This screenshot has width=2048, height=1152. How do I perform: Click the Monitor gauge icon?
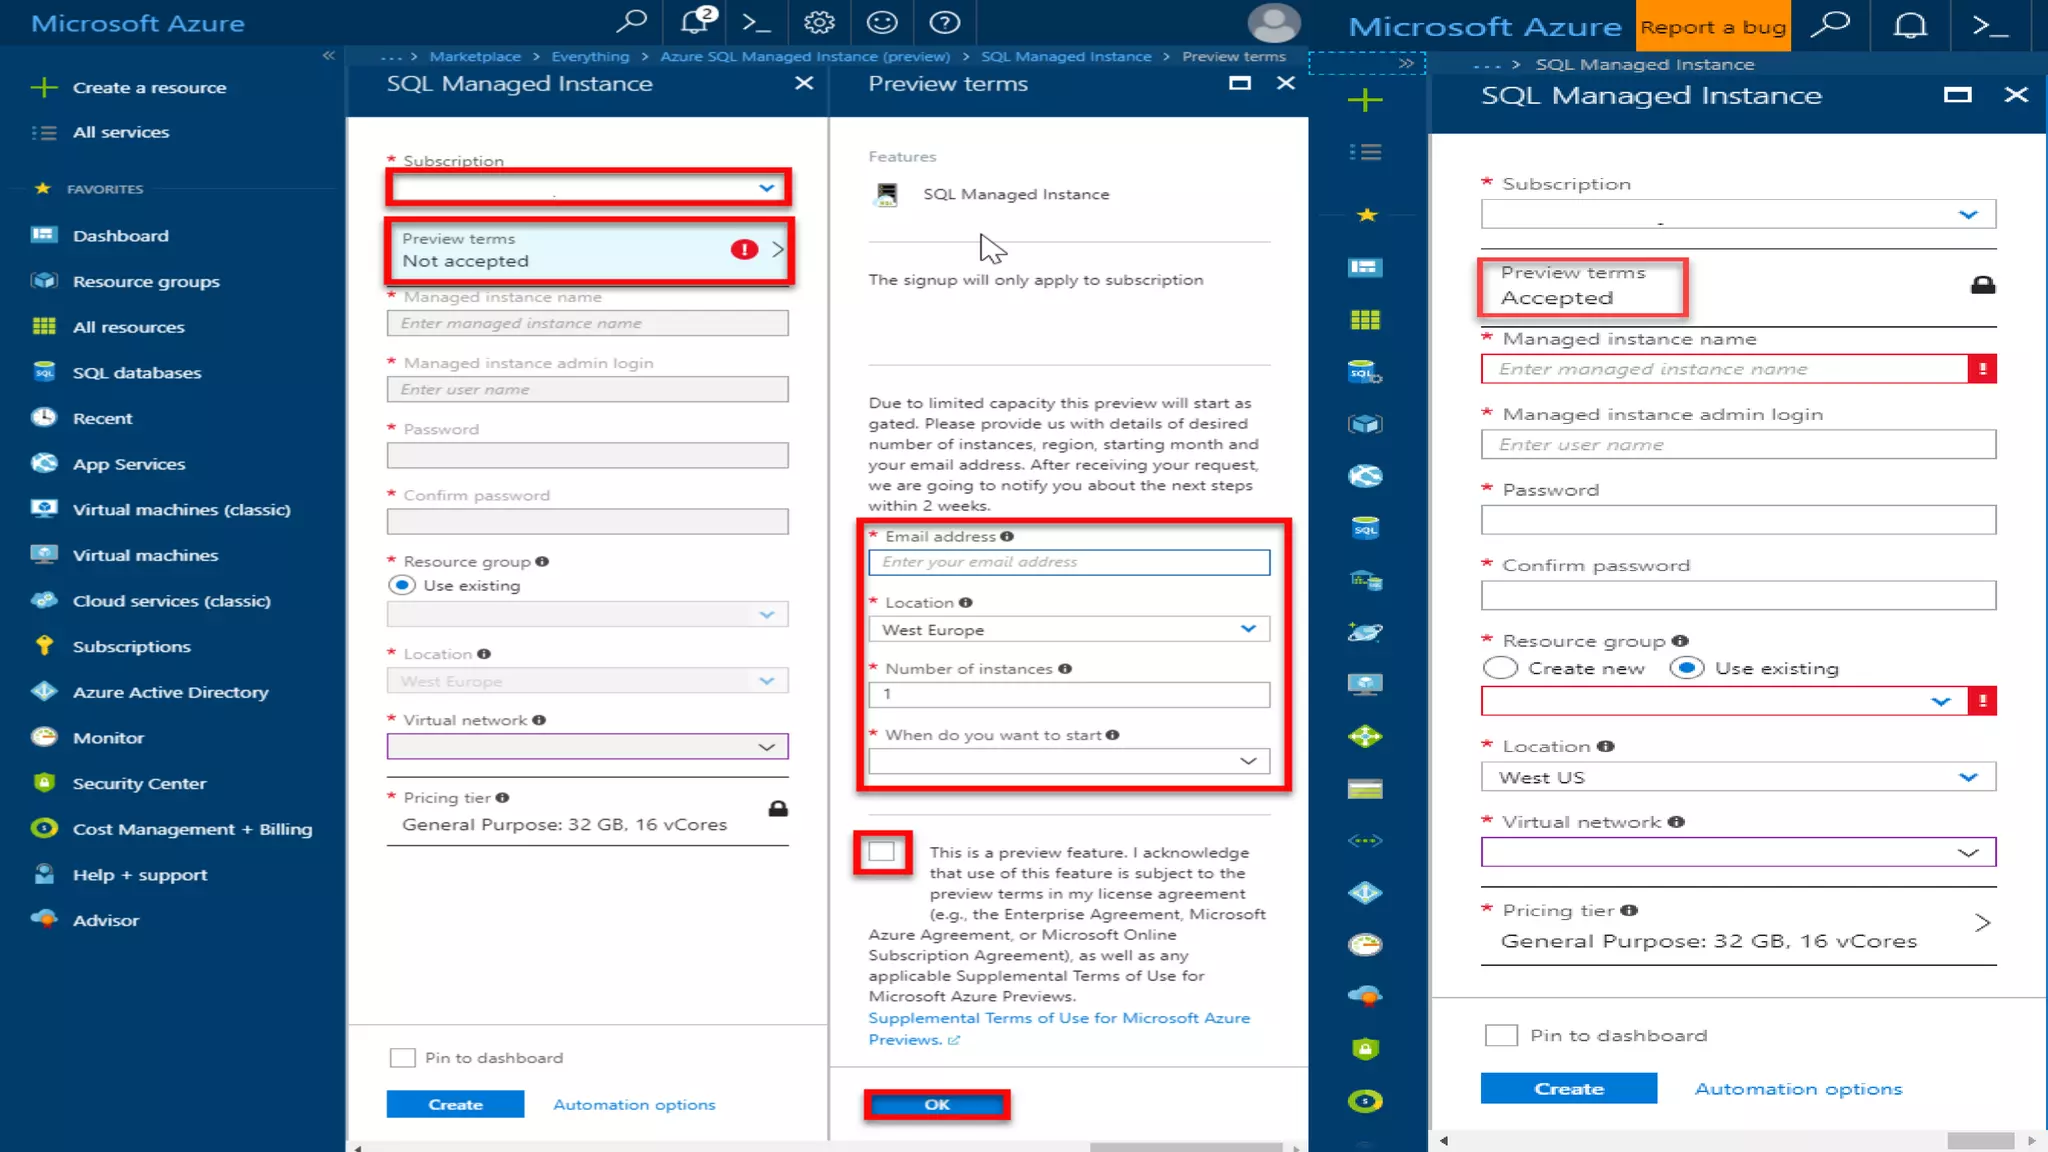click(44, 737)
